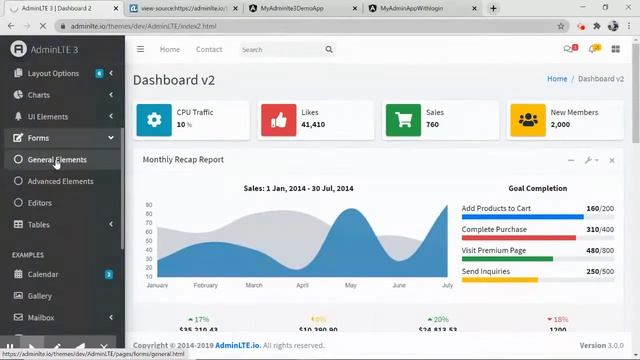
Task: Click the Dashboard v2 page heading
Action: pyautogui.click(x=174, y=80)
